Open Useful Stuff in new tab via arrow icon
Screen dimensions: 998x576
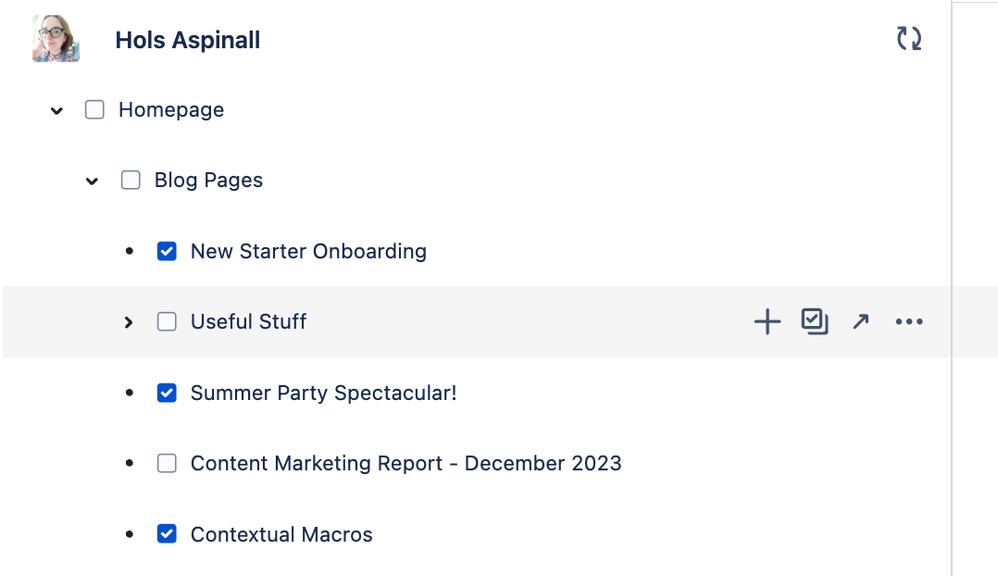pyautogui.click(x=861, y=321)
